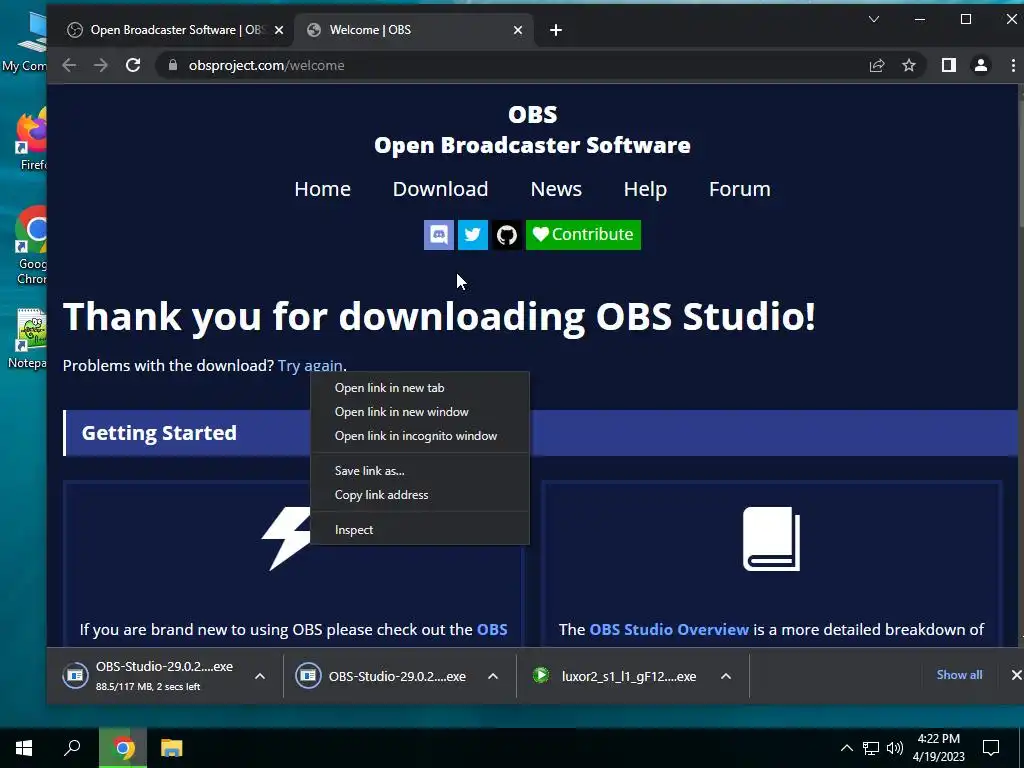Click the Getting Started heading

coord(159,433)
